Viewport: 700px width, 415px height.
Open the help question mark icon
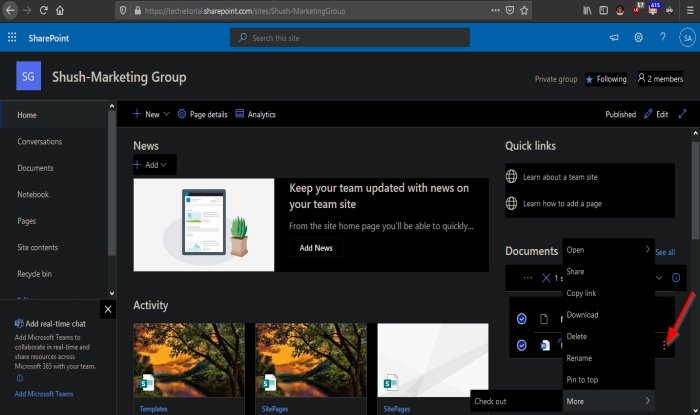pyautogui.click(x=662, y=37)
